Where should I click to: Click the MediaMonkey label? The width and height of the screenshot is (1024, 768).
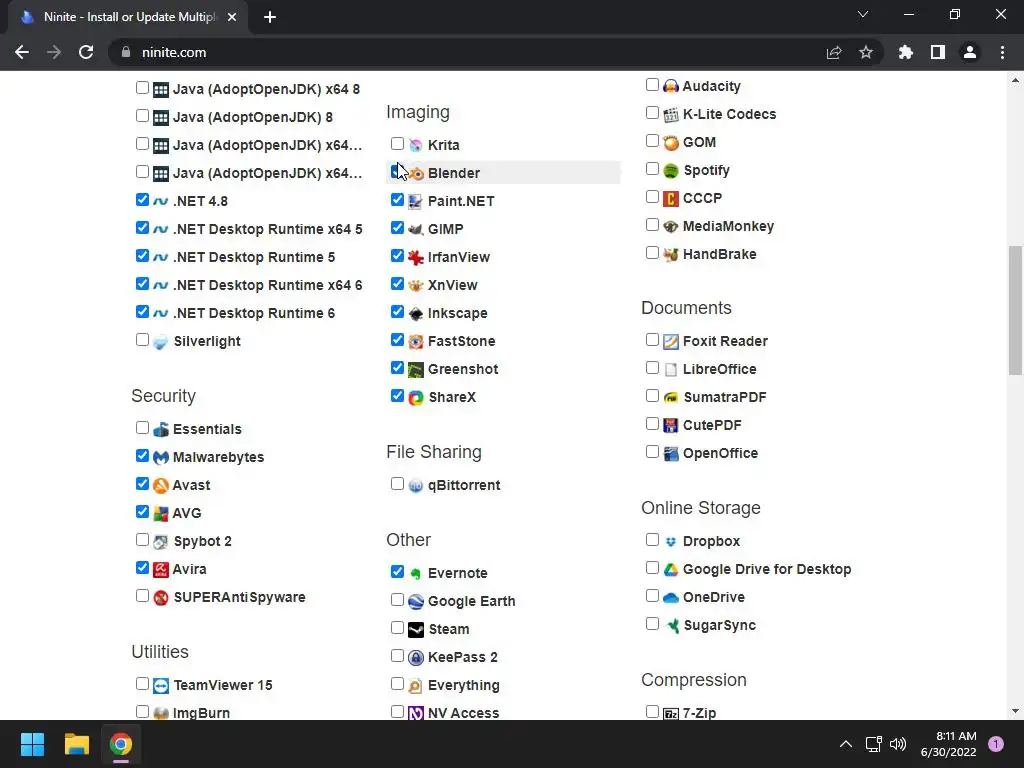tap(728, 227)
